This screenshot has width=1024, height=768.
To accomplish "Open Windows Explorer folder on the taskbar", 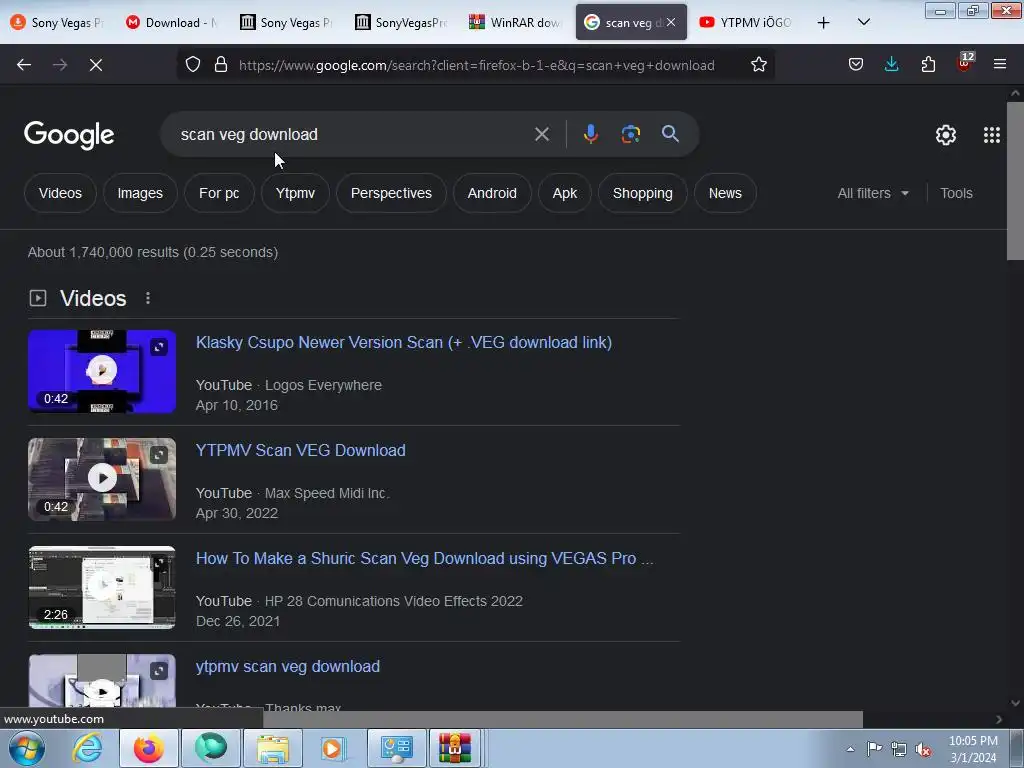I will [272, 748].
